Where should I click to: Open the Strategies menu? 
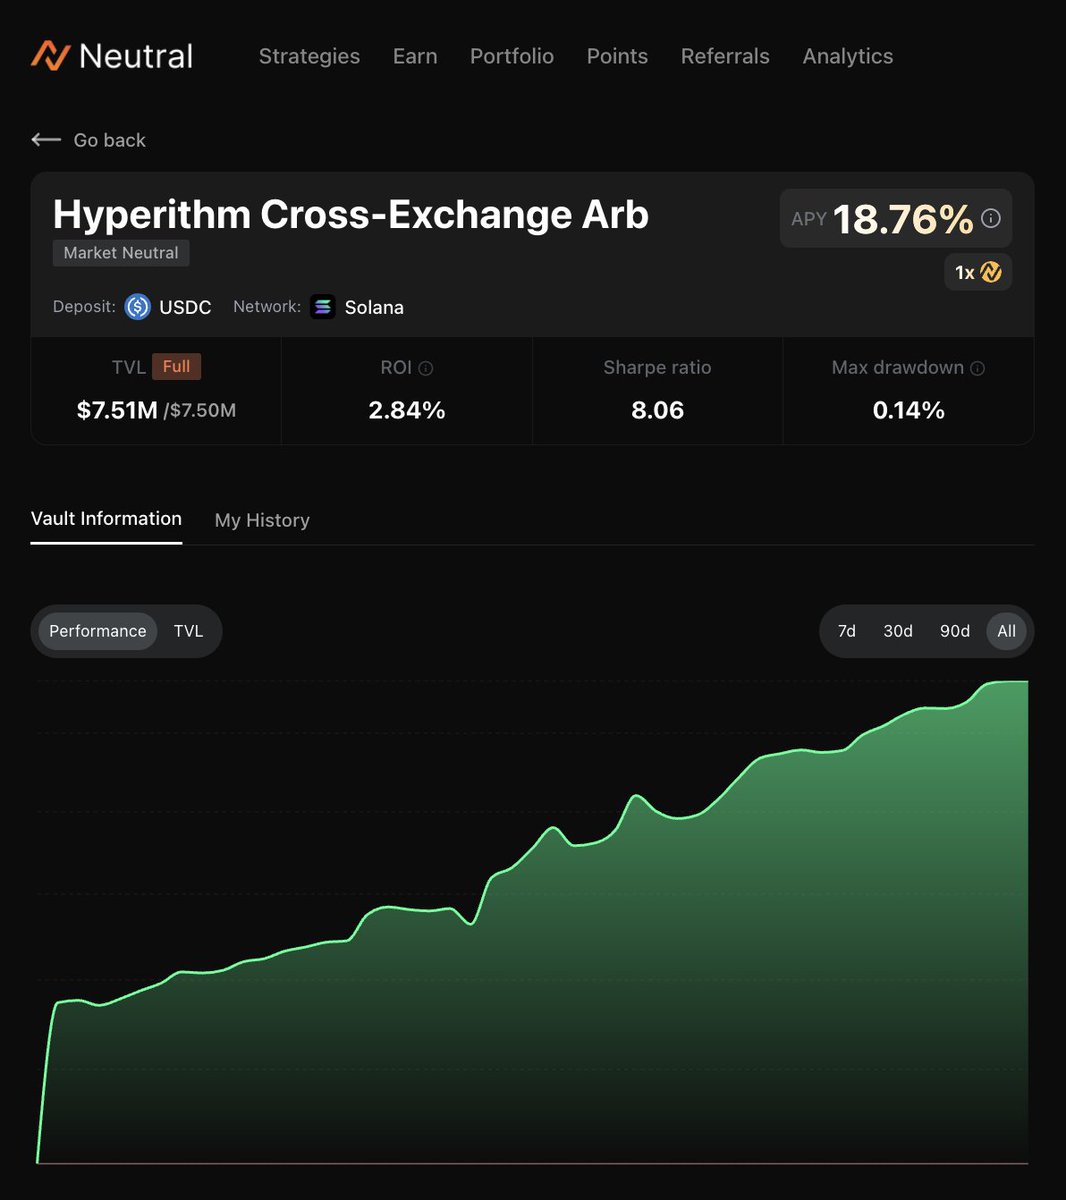click(x=309, y=56)
